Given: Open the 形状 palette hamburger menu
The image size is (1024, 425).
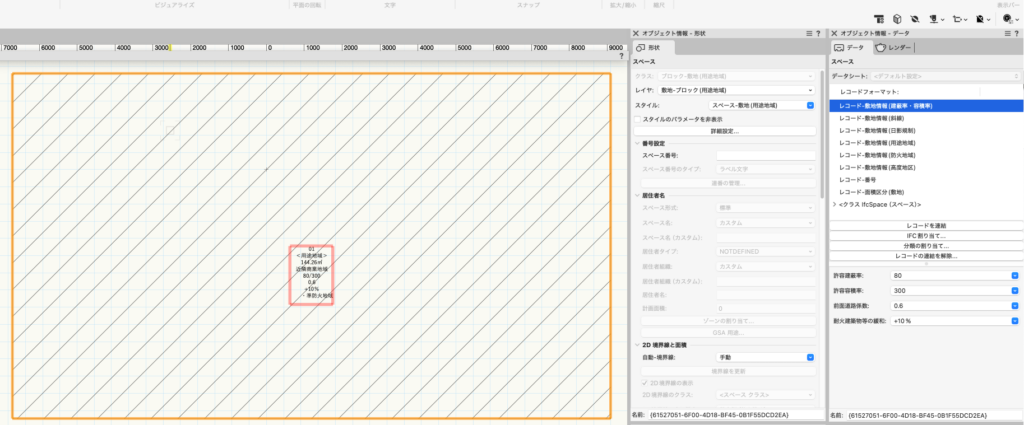Looking at the screenshot, I should tap(809, 34).
